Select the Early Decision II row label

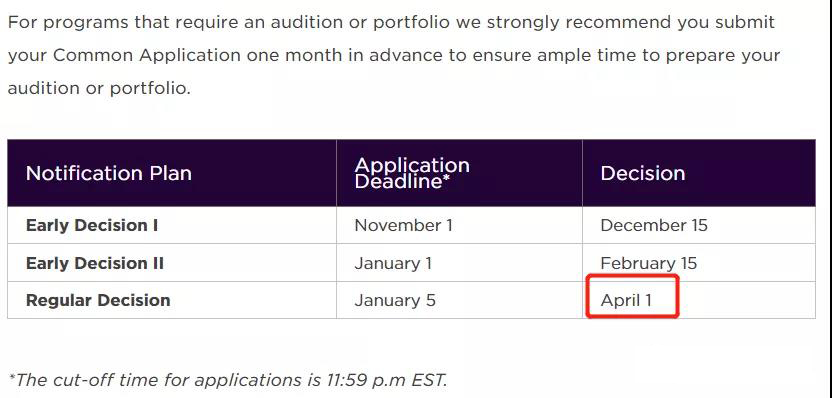(x=94, y=263)
